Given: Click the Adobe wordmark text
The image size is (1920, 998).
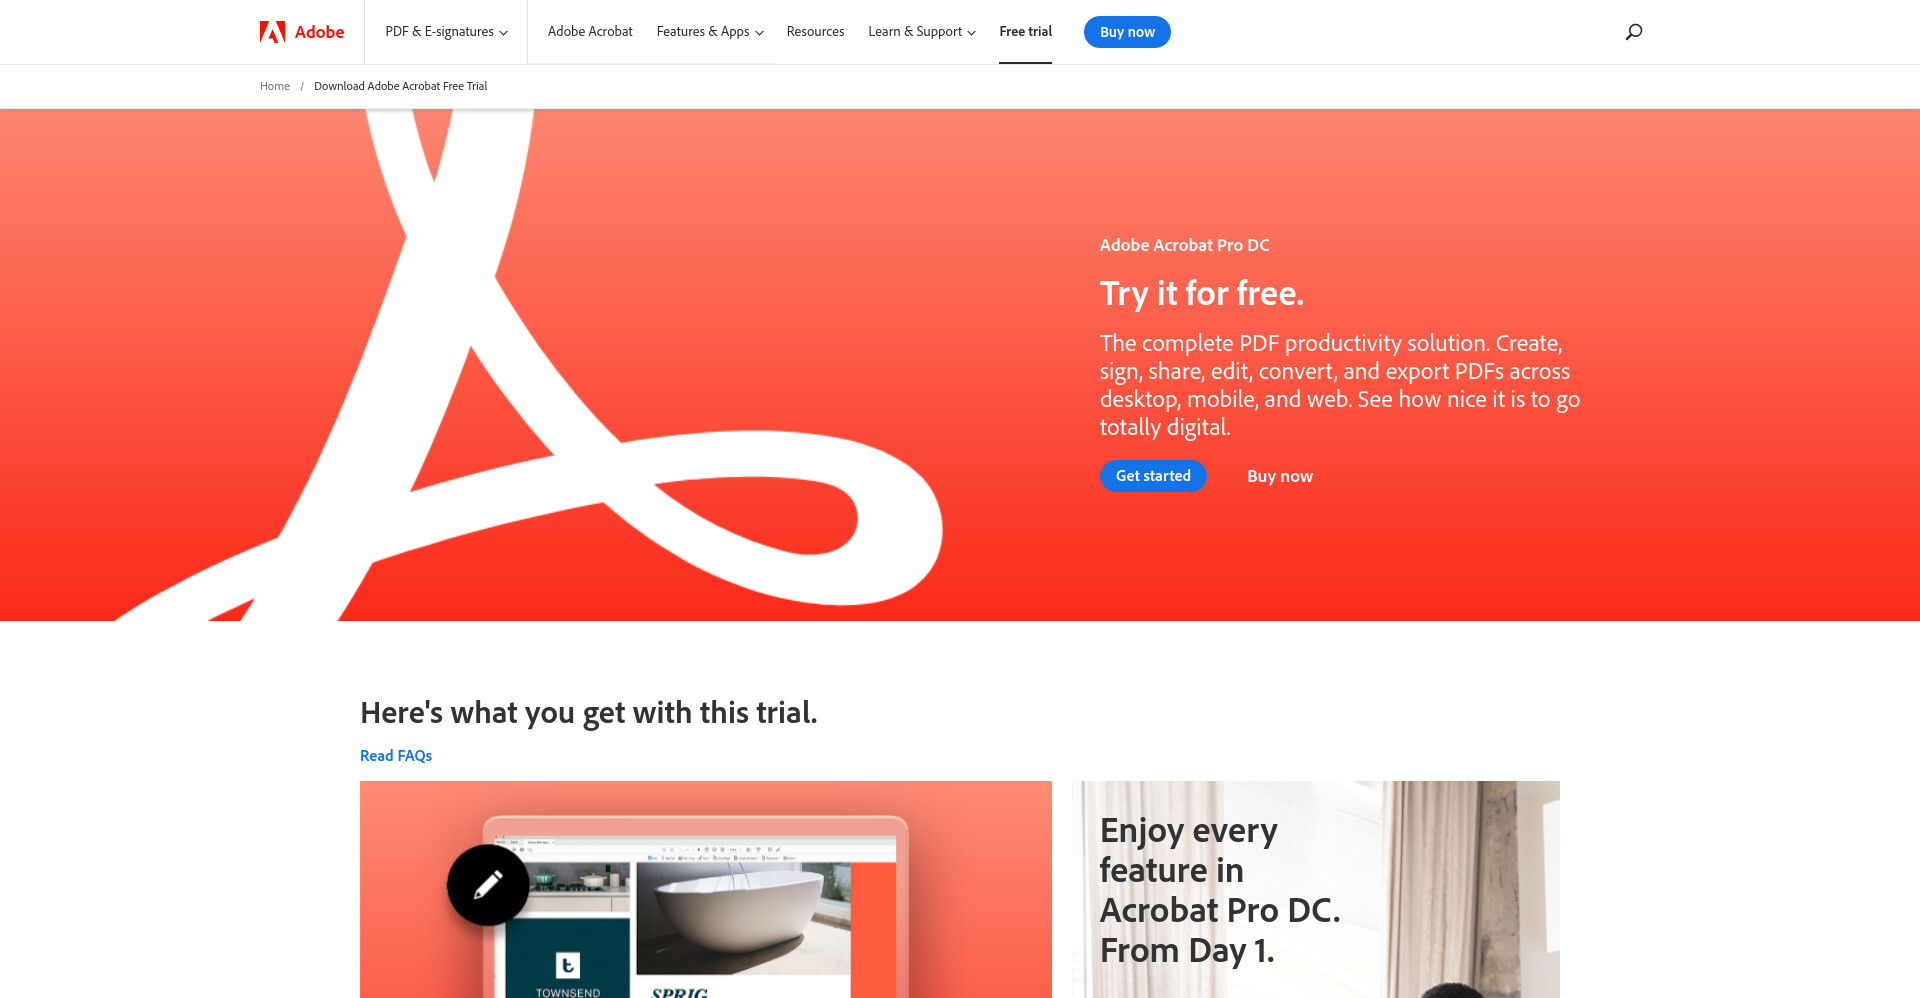Looking at the screenshot, I should click(x=319, y=32).
